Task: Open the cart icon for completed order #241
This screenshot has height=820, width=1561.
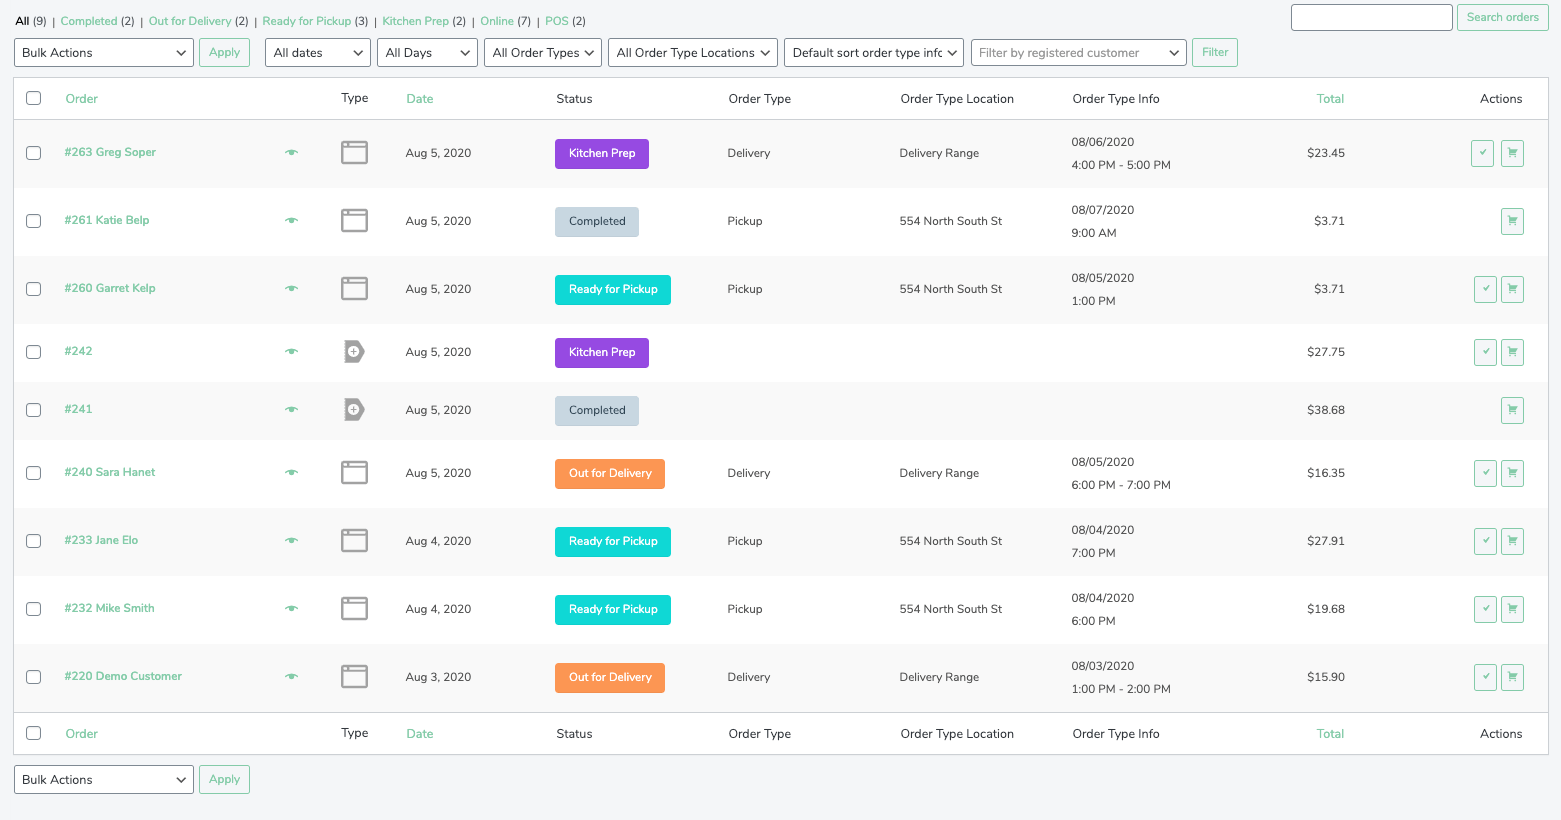Action: point(1512,410)
